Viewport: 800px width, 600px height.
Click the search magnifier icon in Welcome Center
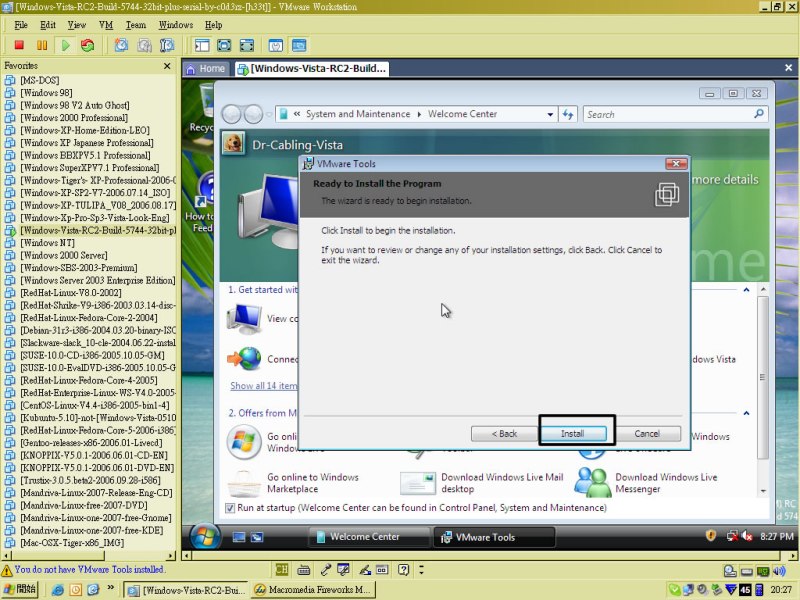coord(759,114)
